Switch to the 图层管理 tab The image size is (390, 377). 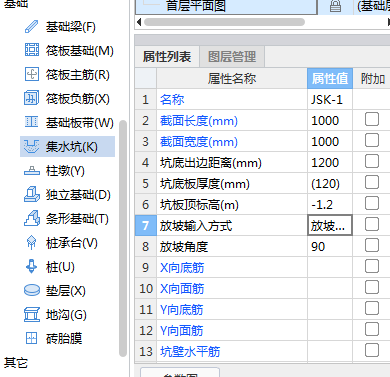(232, 57)
